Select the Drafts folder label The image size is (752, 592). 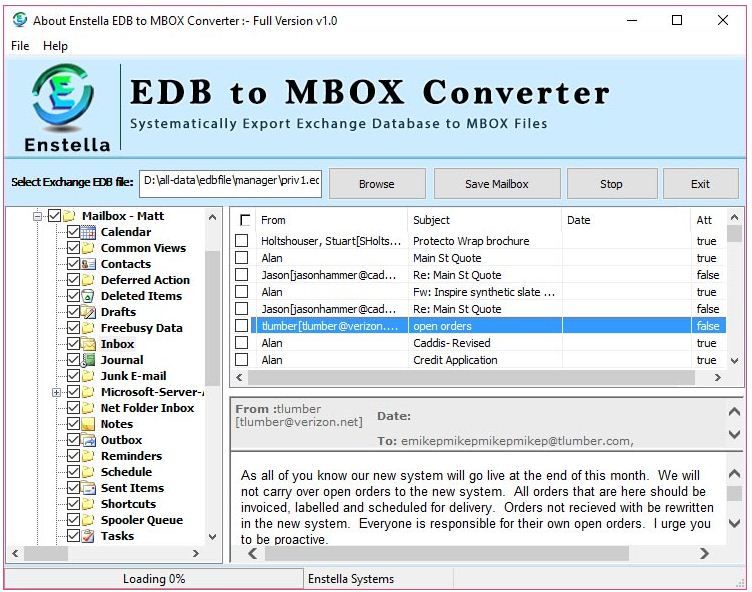tap(118, 312)
